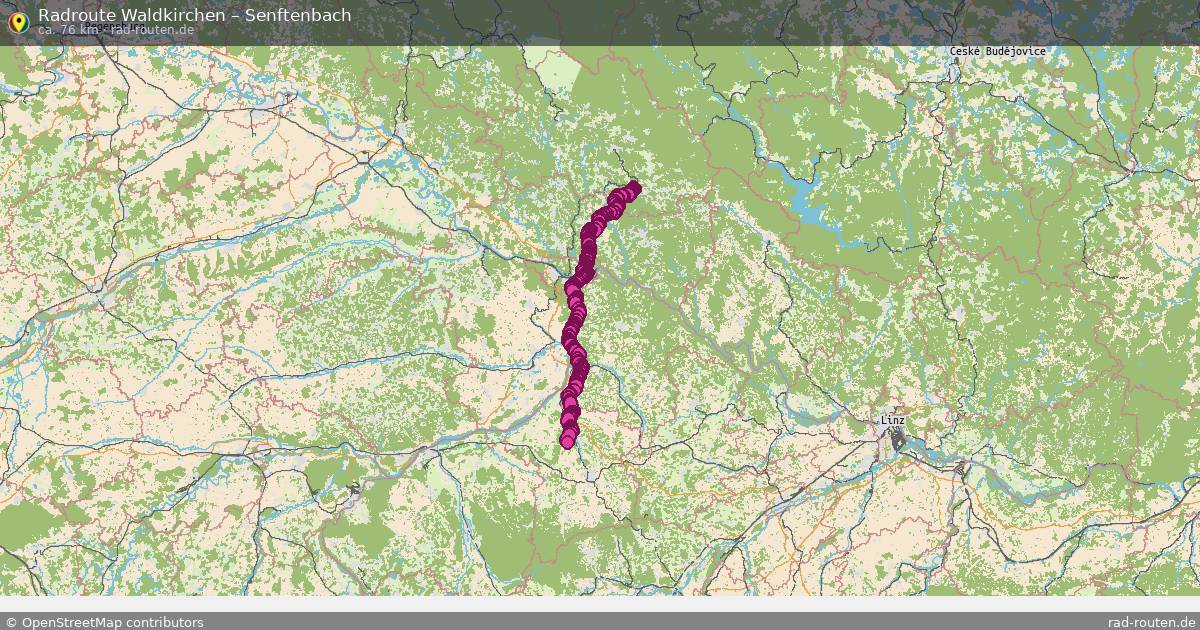Viewport: 1200px width, 630px height.
Task: Click the dark Linz urban area symbol
Action: 898,441
